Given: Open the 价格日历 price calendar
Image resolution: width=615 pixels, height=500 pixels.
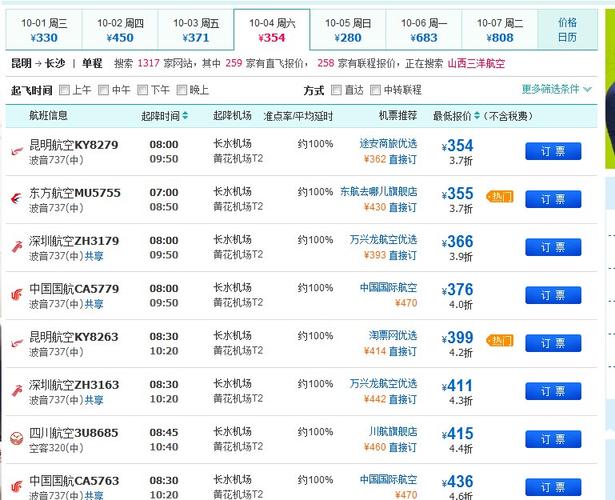Looking at the screenshot, I should pyautogui.click(x=568, y=30).
